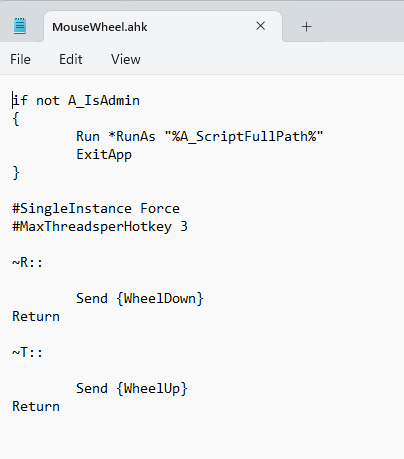The width and height of the screenshot is (404, 459).
Task: Click the last Return statement
Action: 36,407
